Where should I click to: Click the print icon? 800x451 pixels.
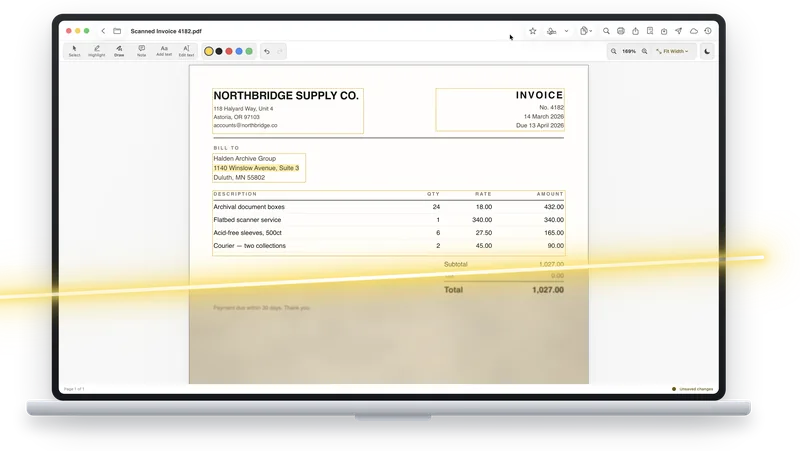[x=621, y=31]
